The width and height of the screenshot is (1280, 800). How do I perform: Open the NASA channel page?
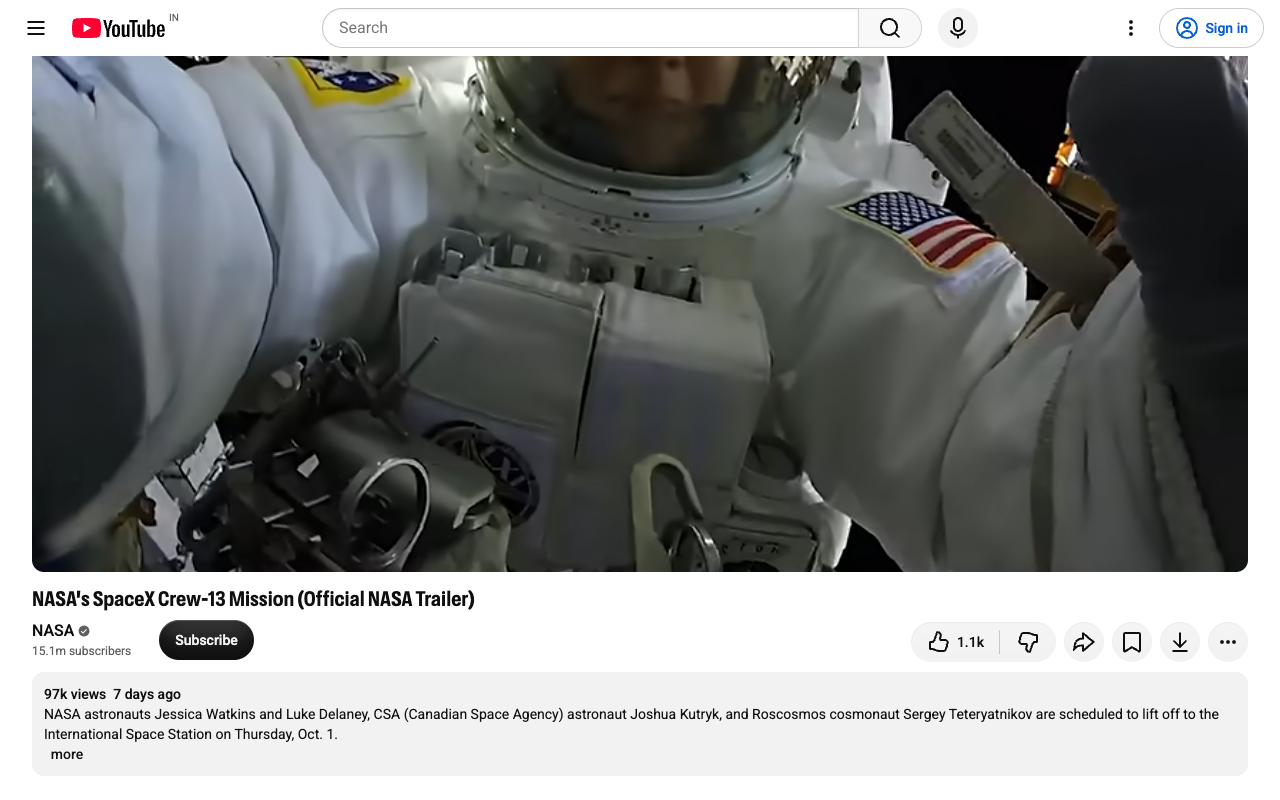point(53,631)
